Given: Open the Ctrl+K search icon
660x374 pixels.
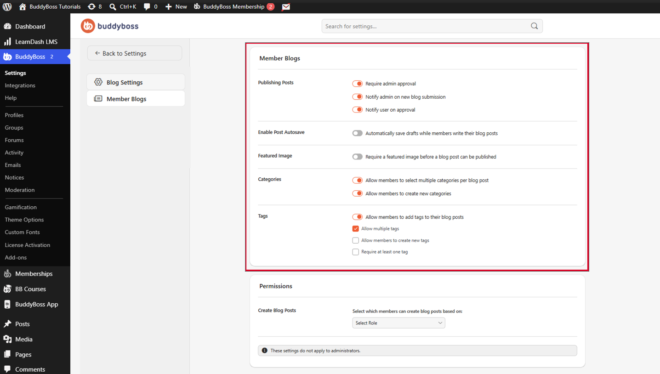Looking at the screenshot, I should coord(113,7).
